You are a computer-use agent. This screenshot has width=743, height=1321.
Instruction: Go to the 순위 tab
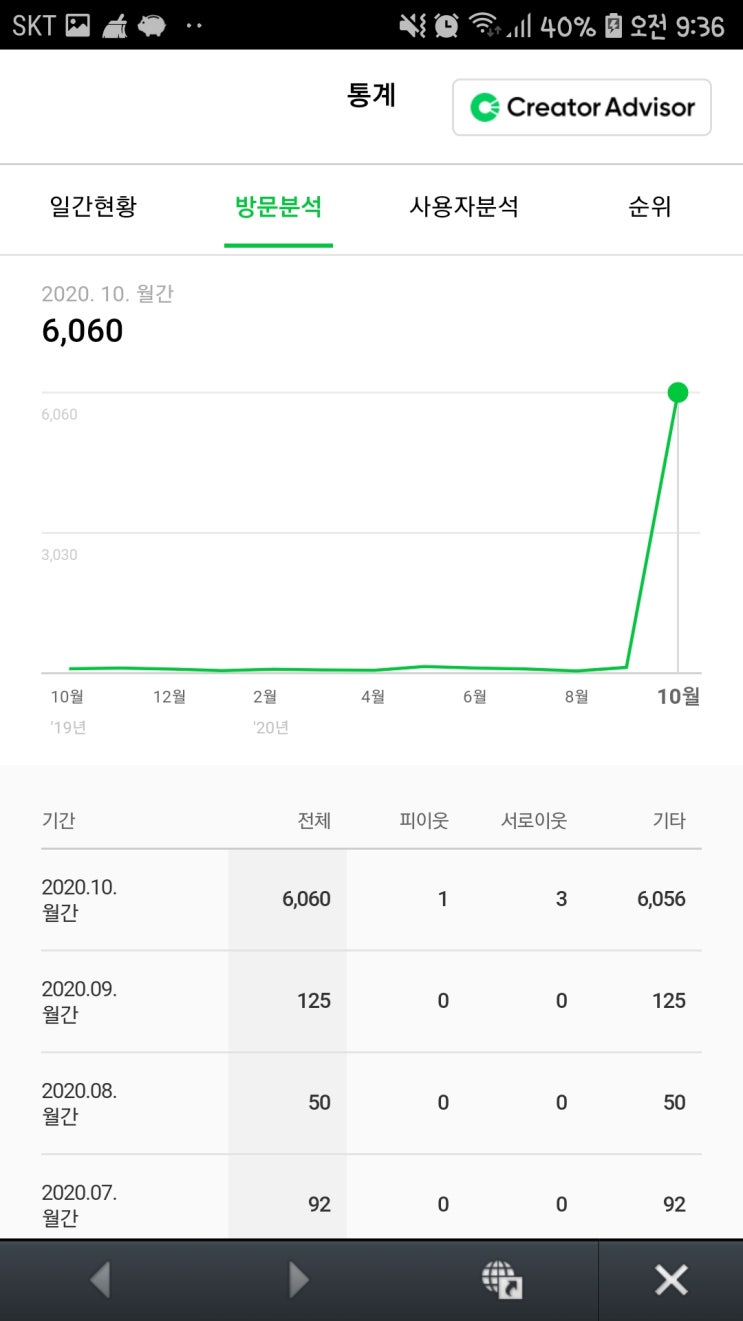pyautogui.click(x=649, y=207)
